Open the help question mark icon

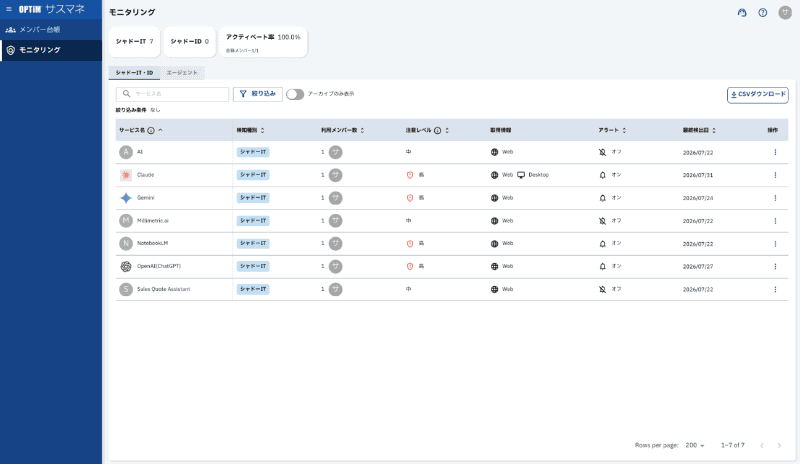(763, 13)
